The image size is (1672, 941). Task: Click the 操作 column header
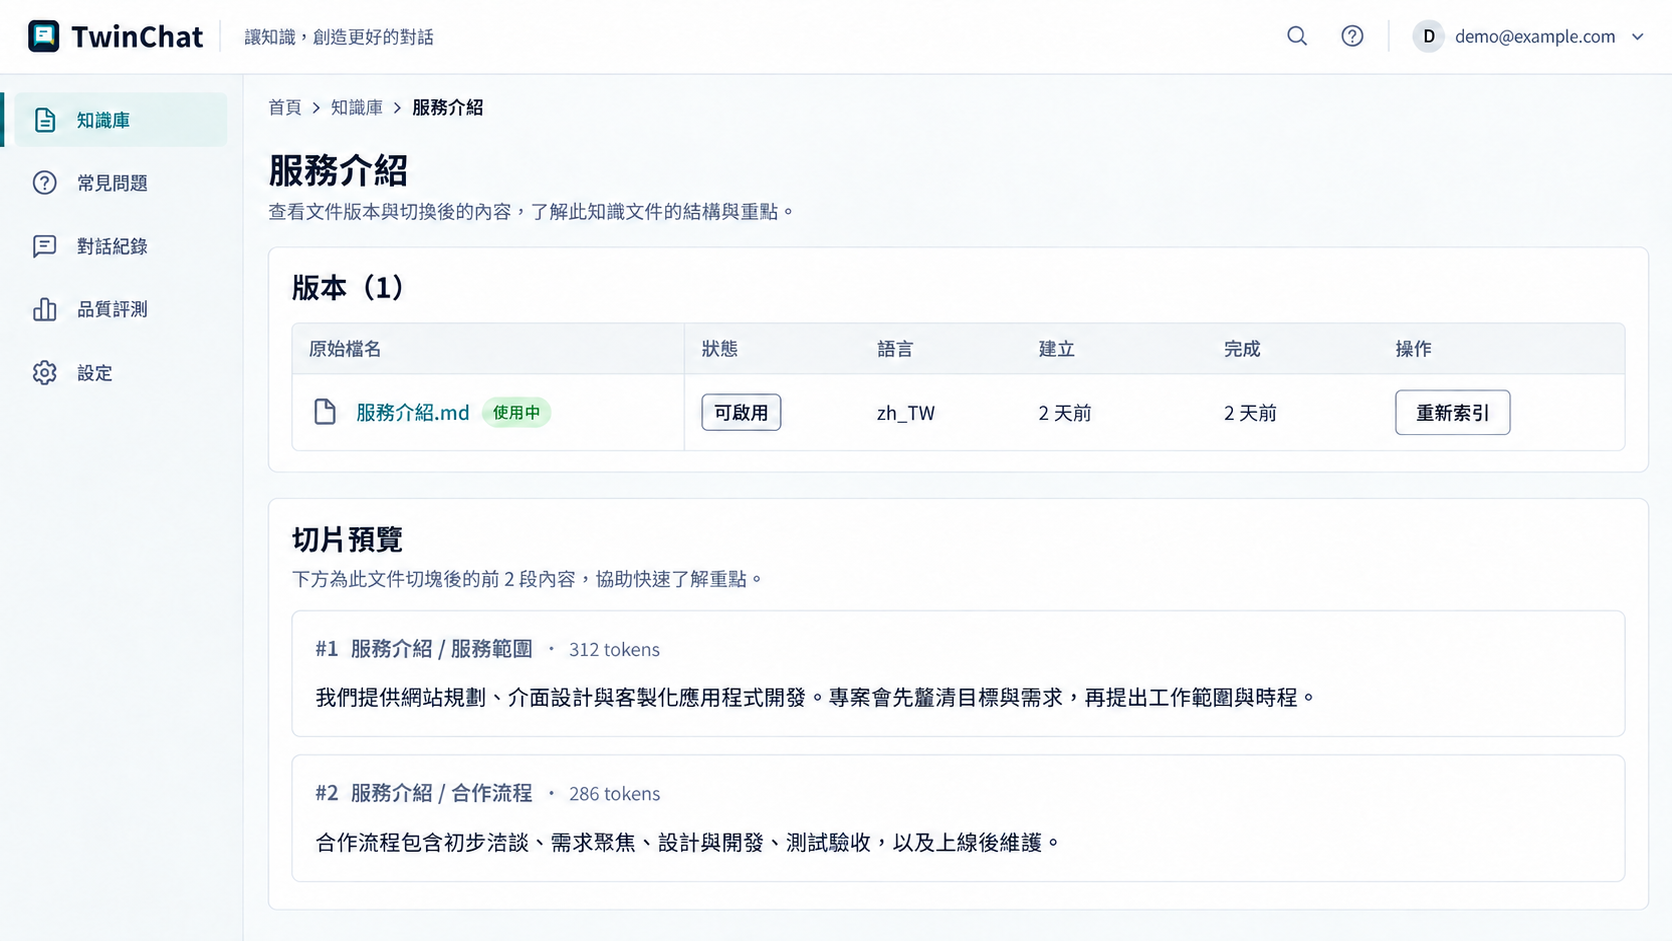click(x=1414, y=349)
